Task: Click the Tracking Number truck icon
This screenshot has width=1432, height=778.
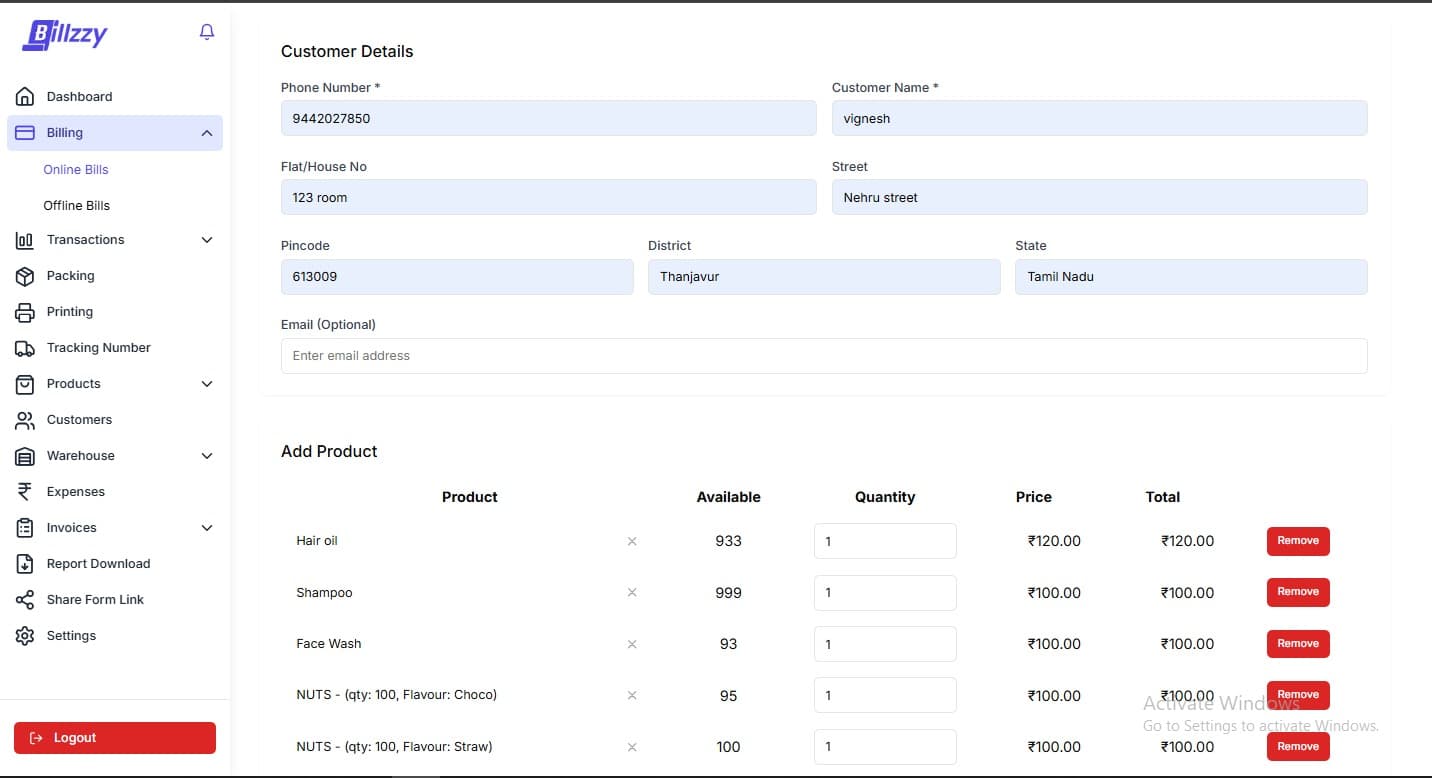Action: click(25, 348)
